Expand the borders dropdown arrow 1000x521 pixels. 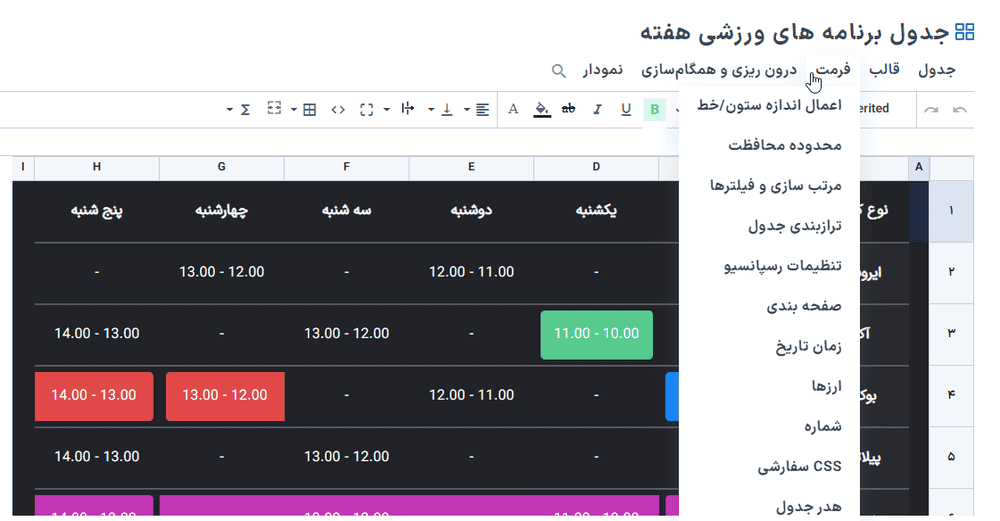coord(294,110)
